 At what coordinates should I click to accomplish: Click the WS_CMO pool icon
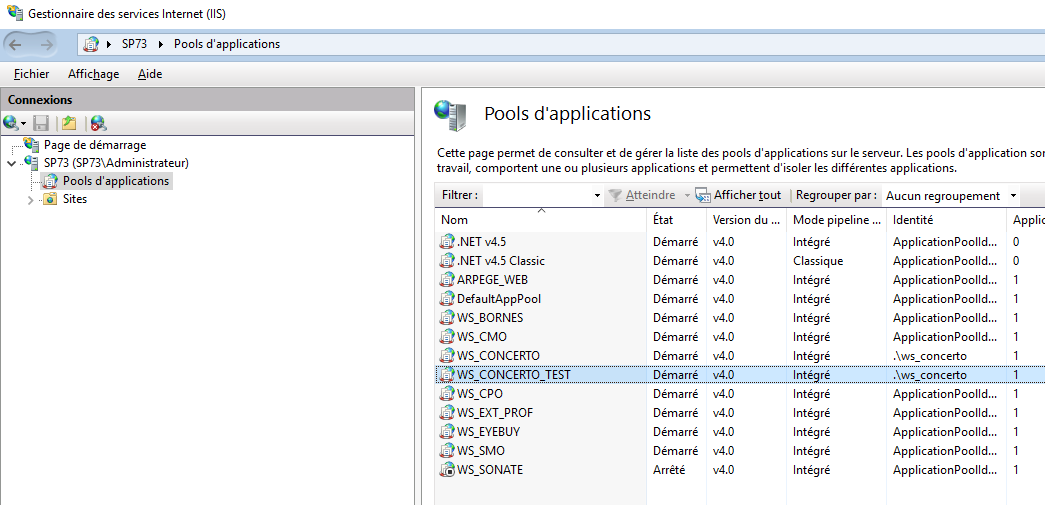coord(447,336)
